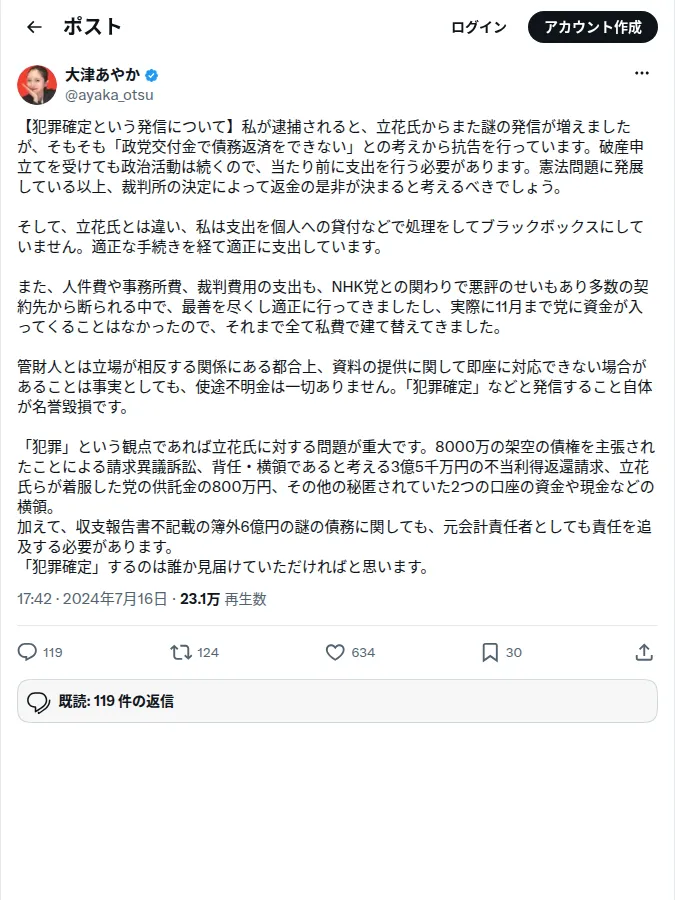This screenshot has height=900, width=675.
Task: Click the ポスト page heading
Action: click(92, 27)
